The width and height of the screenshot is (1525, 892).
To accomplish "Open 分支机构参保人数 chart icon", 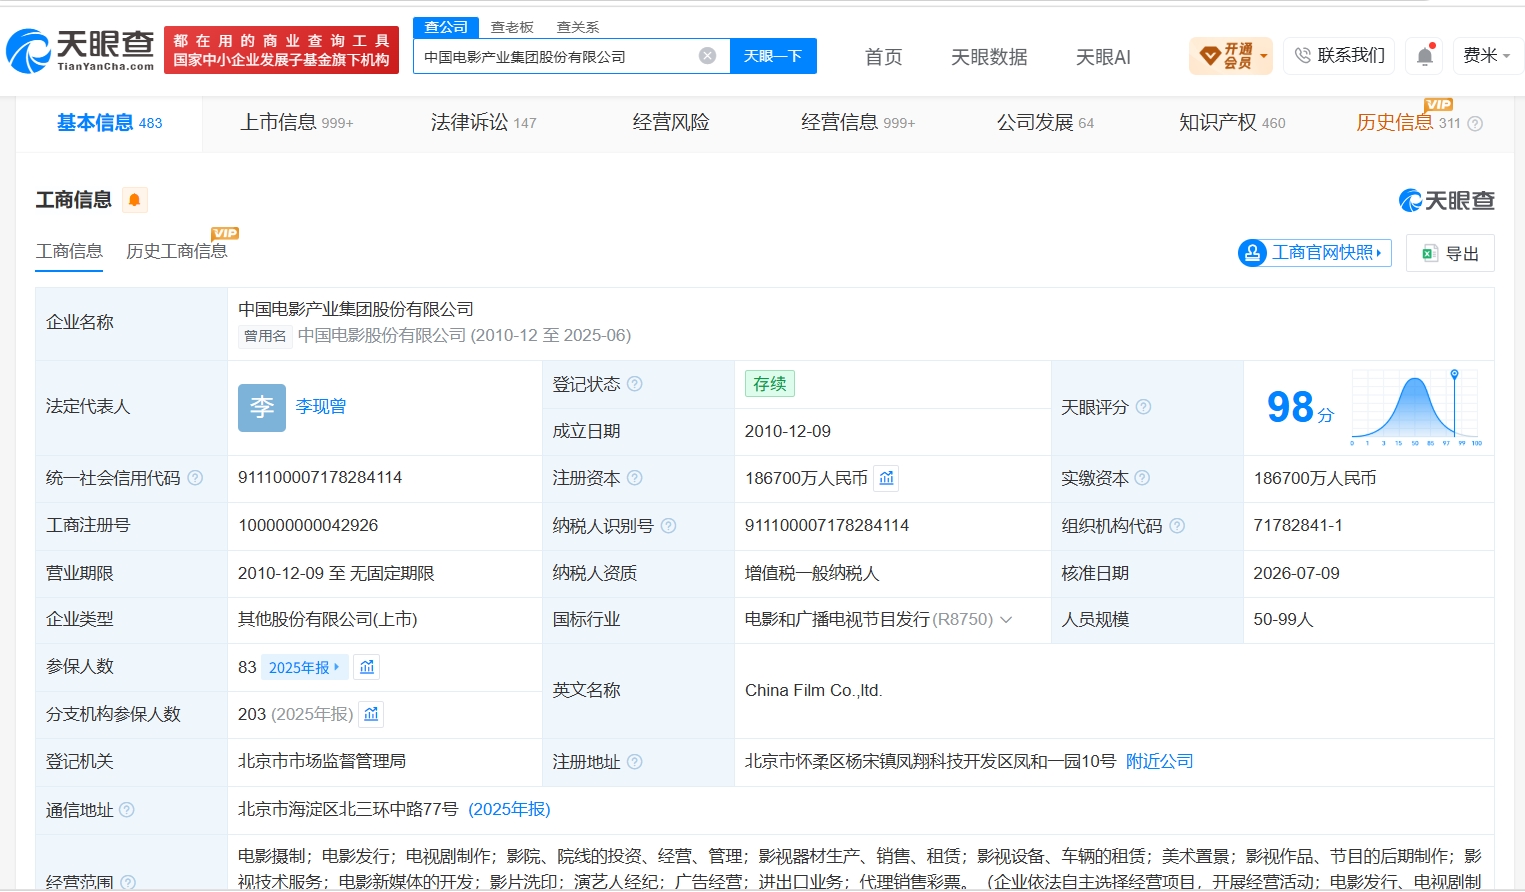I will (371, 714).
